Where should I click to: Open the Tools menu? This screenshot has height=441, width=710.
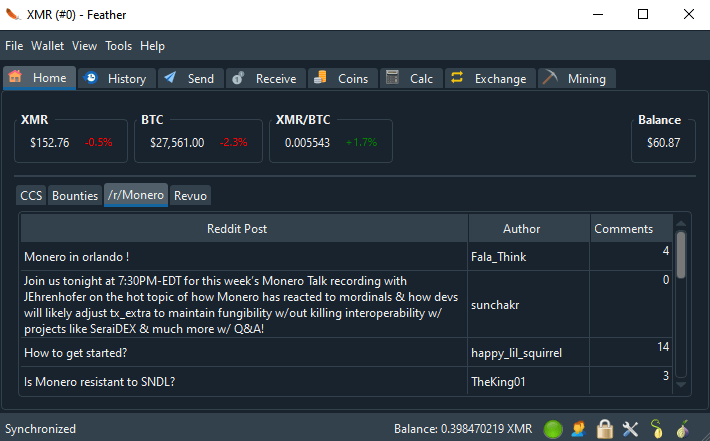(118, 46)
